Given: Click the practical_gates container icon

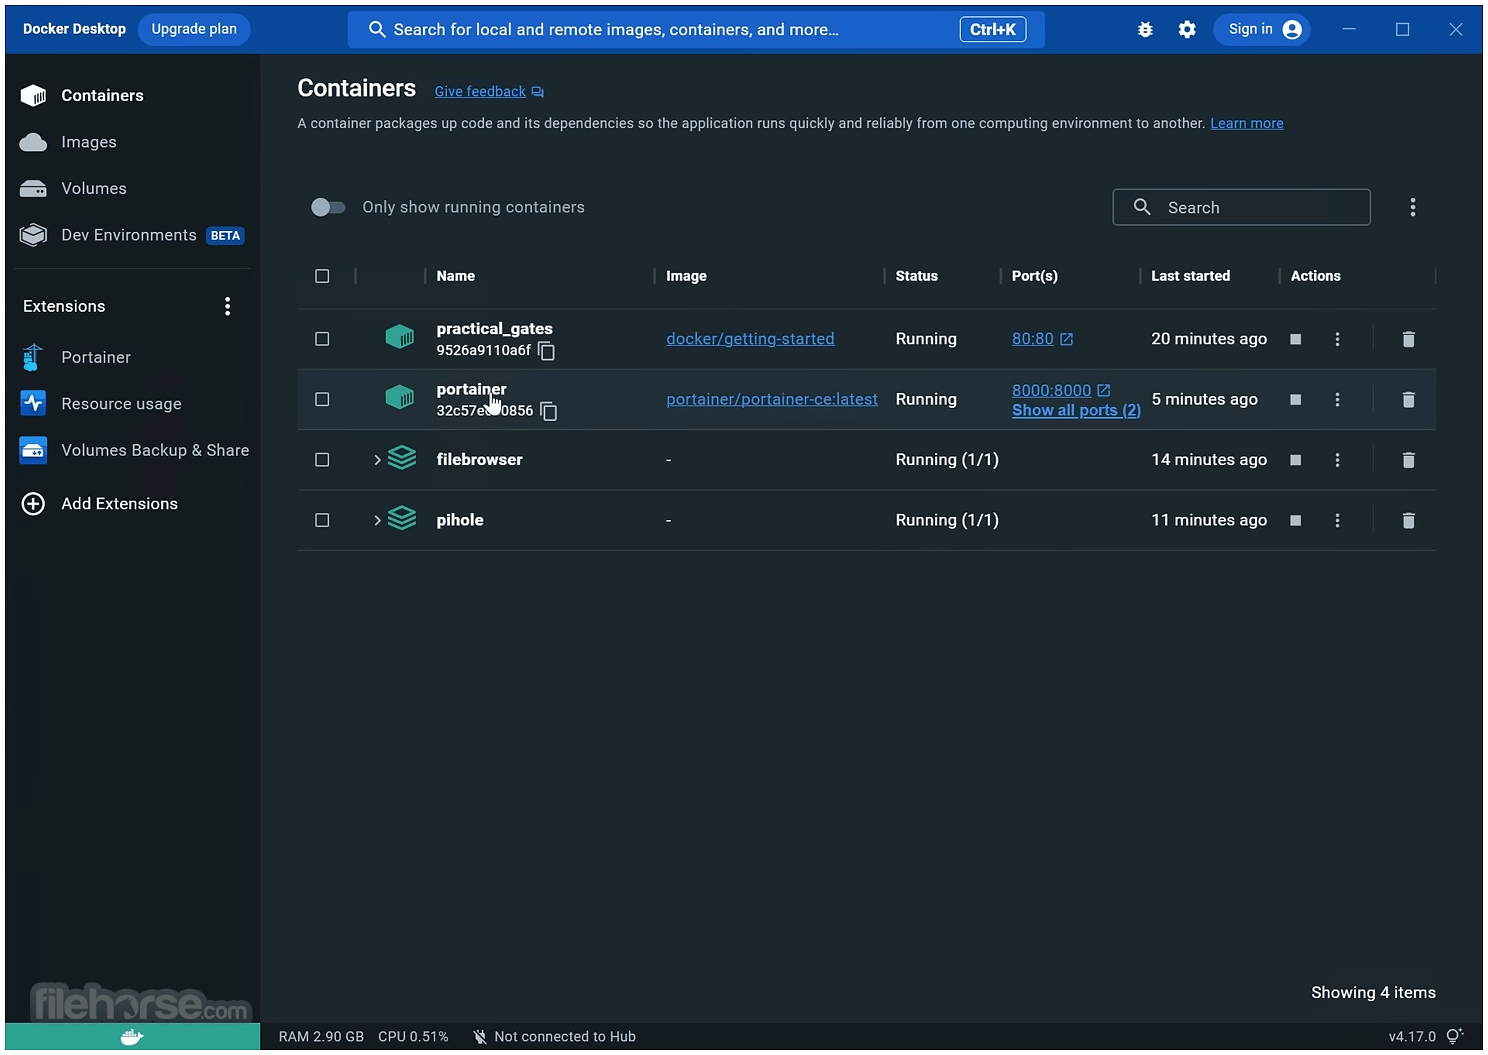Looking at the screenshot, I should [400, 337].
